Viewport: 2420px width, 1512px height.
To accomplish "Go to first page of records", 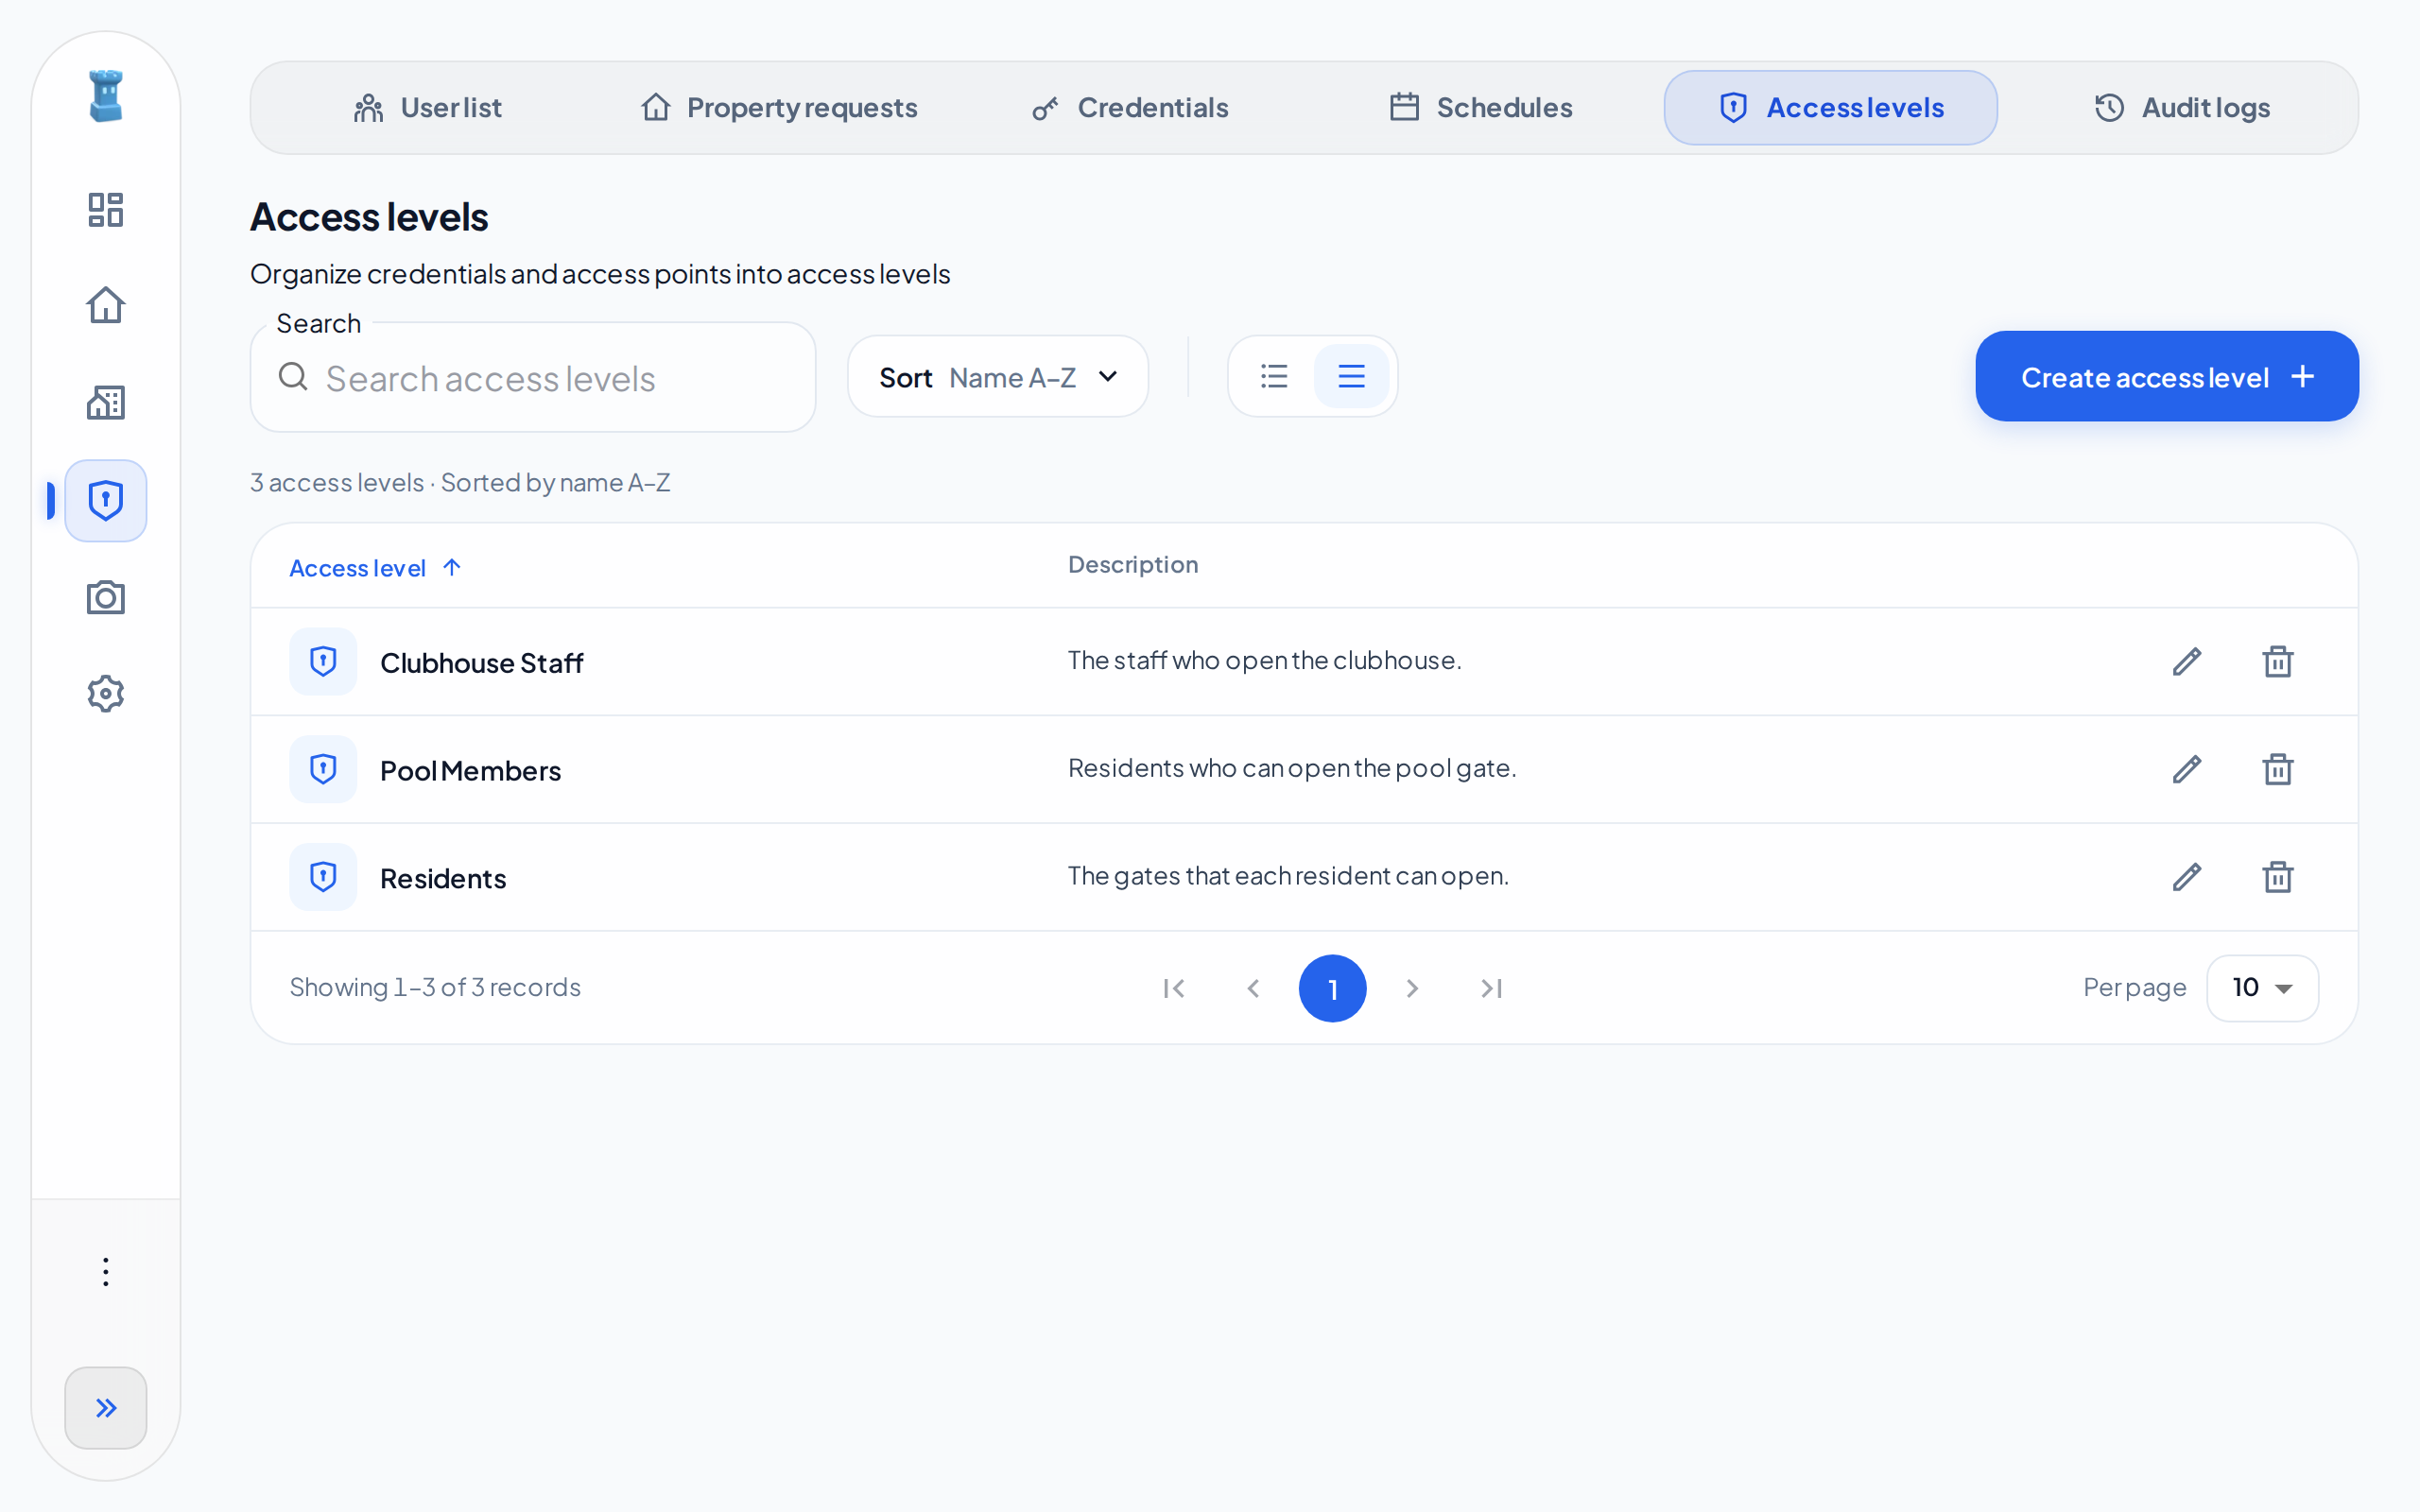I will pyautogui.click(x=1174, y=988).
